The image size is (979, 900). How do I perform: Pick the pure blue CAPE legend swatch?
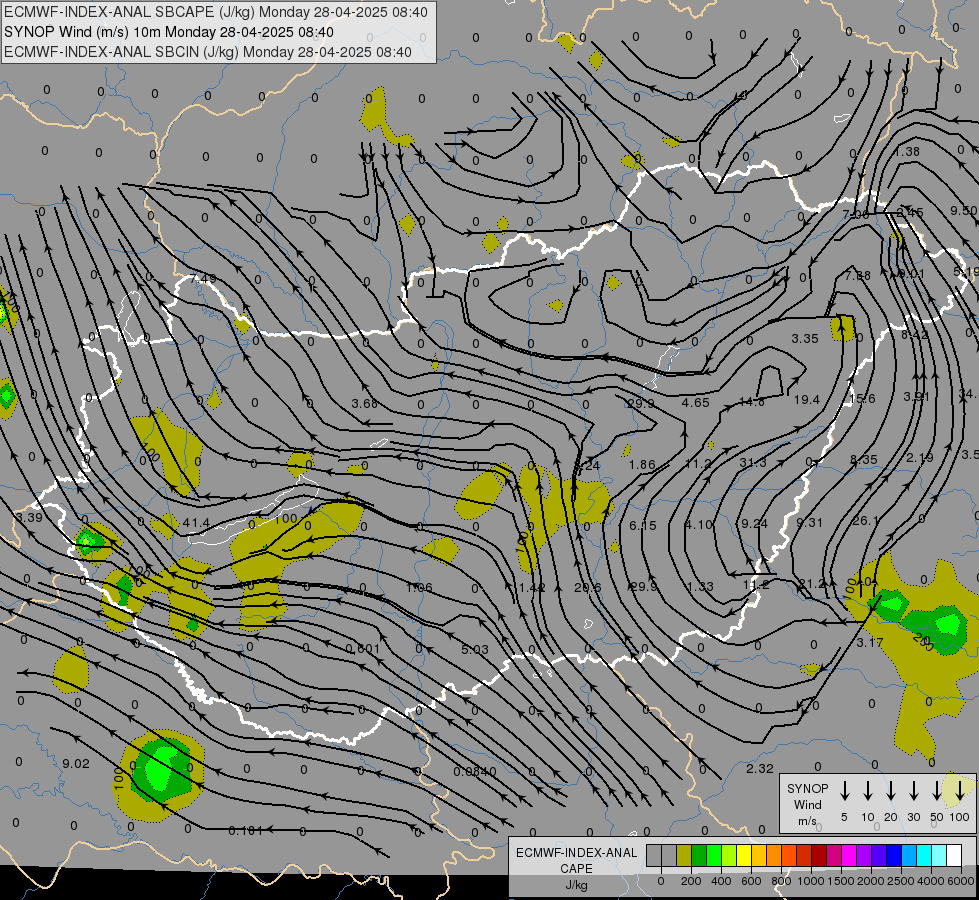893,855
